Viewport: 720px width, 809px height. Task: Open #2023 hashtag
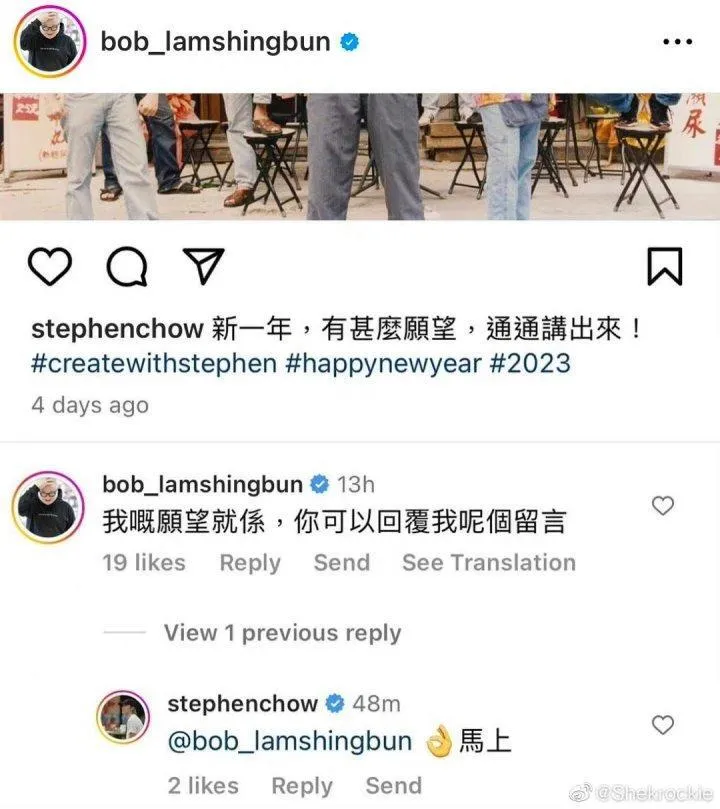coord(530,363)
